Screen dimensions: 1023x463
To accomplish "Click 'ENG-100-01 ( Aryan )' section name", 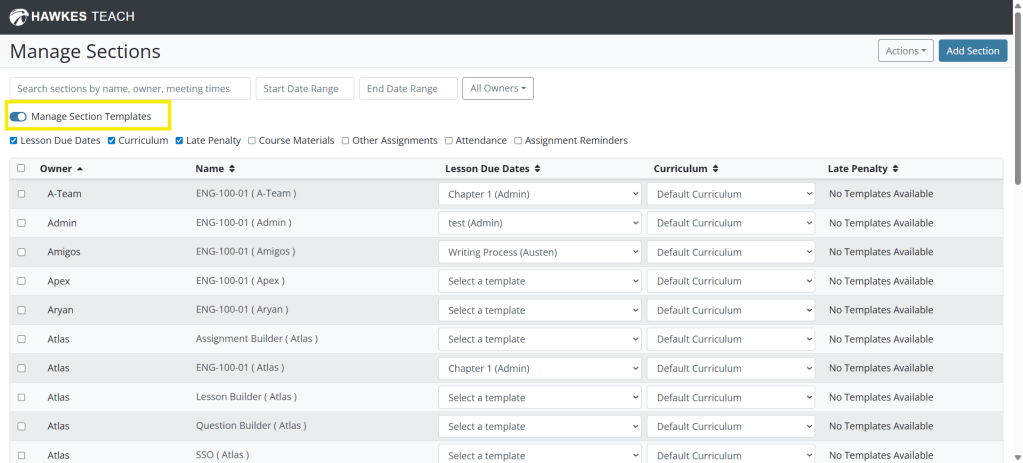I will pos(242,310).
